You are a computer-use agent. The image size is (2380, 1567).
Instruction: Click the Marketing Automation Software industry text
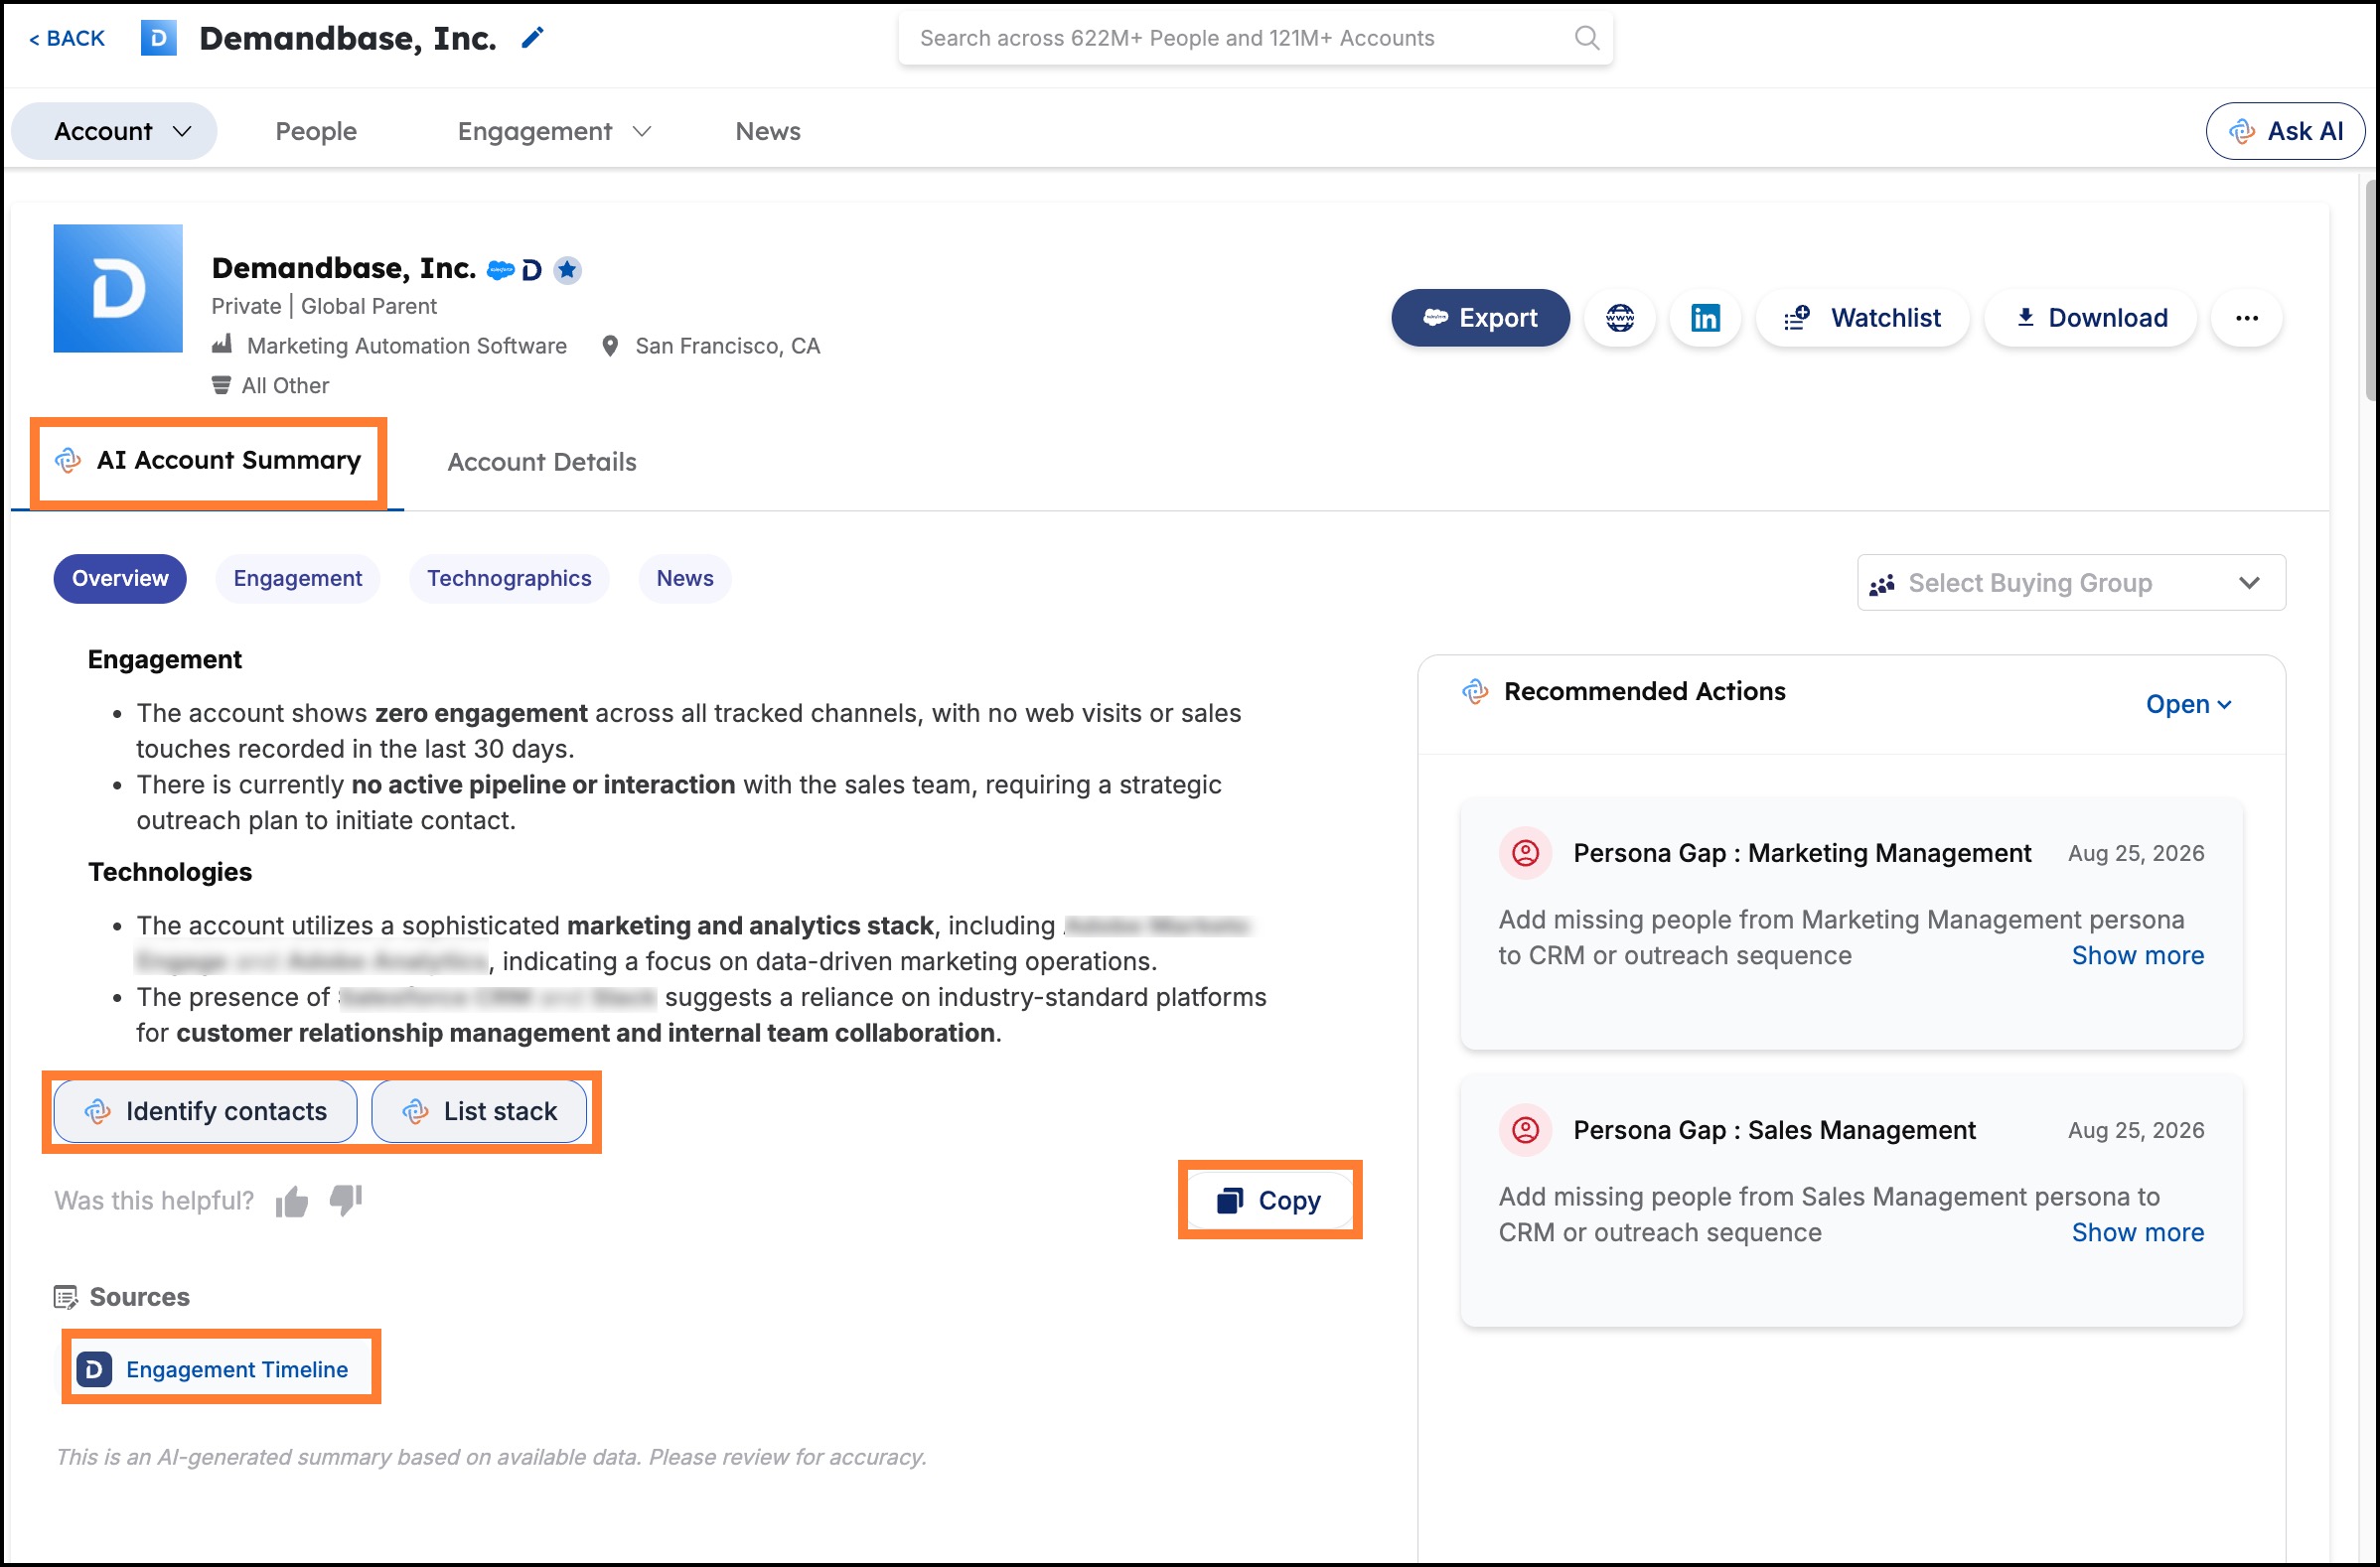[x=407, y=346]
